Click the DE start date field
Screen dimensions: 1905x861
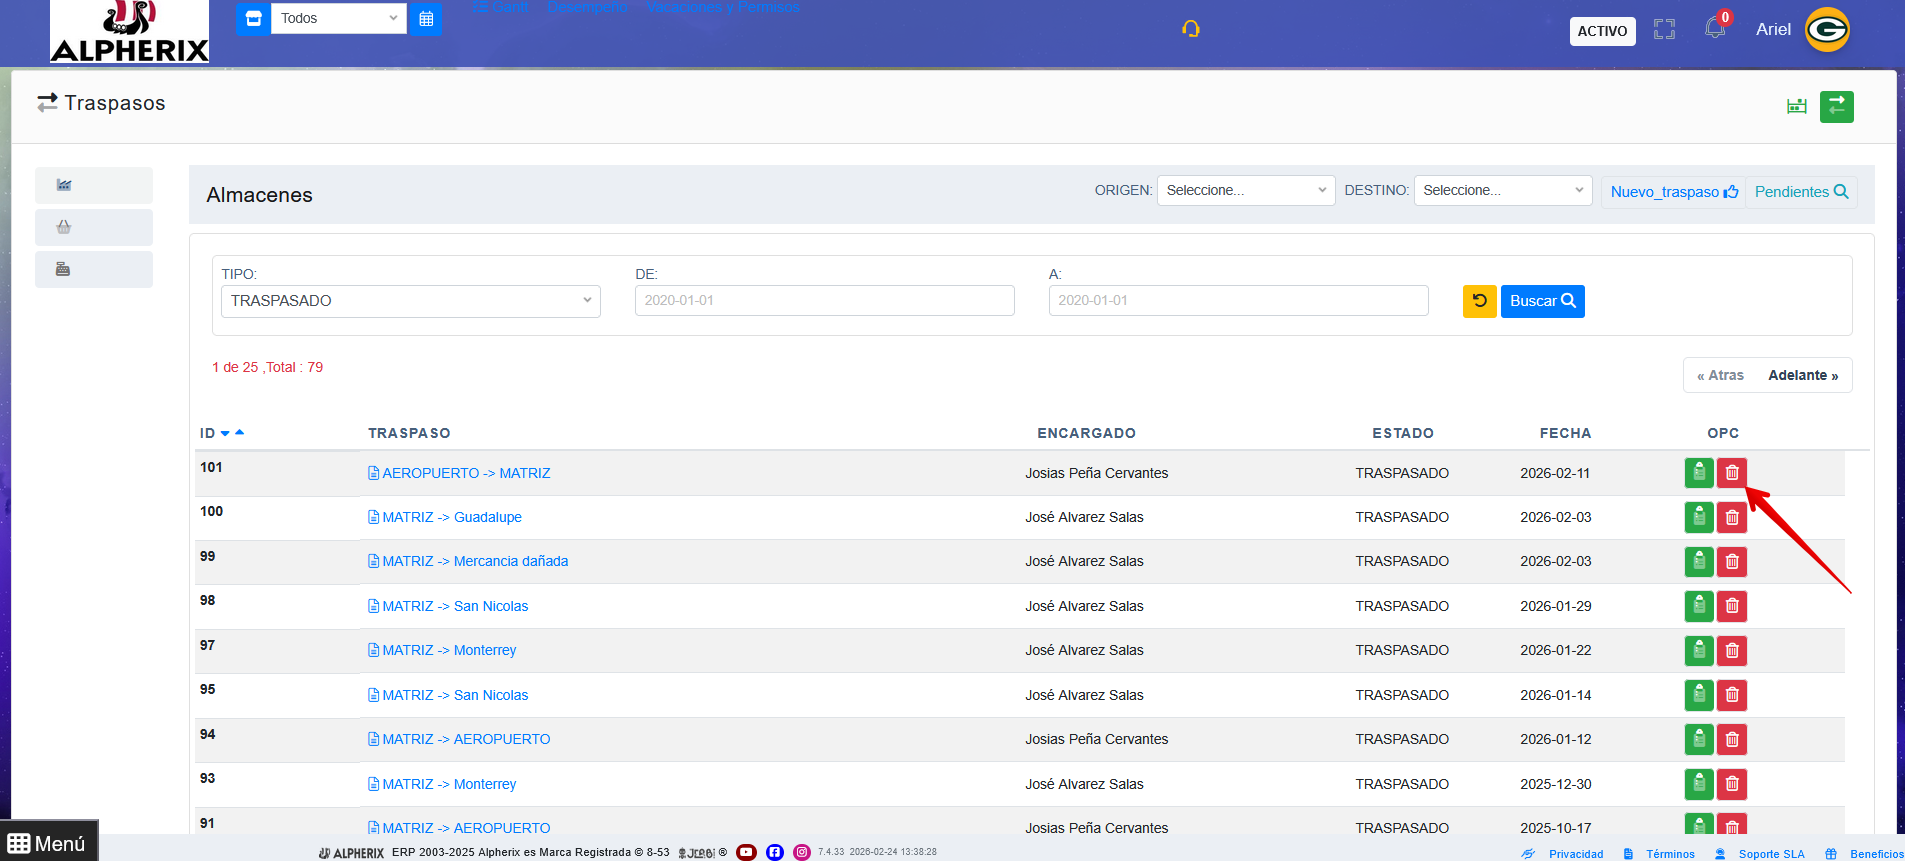point(824,301)
